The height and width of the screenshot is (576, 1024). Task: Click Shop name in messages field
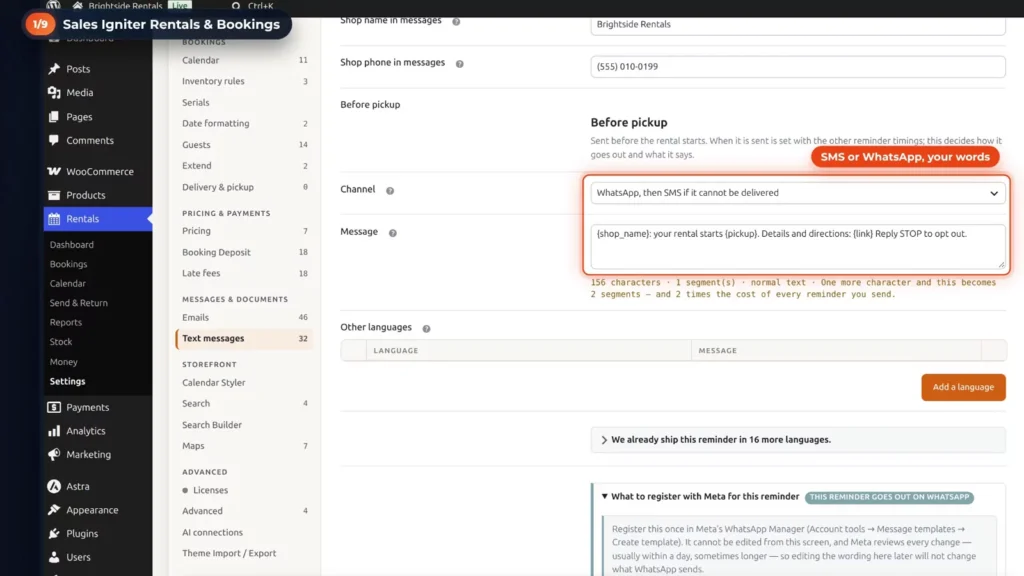click(x=797, y=25)
